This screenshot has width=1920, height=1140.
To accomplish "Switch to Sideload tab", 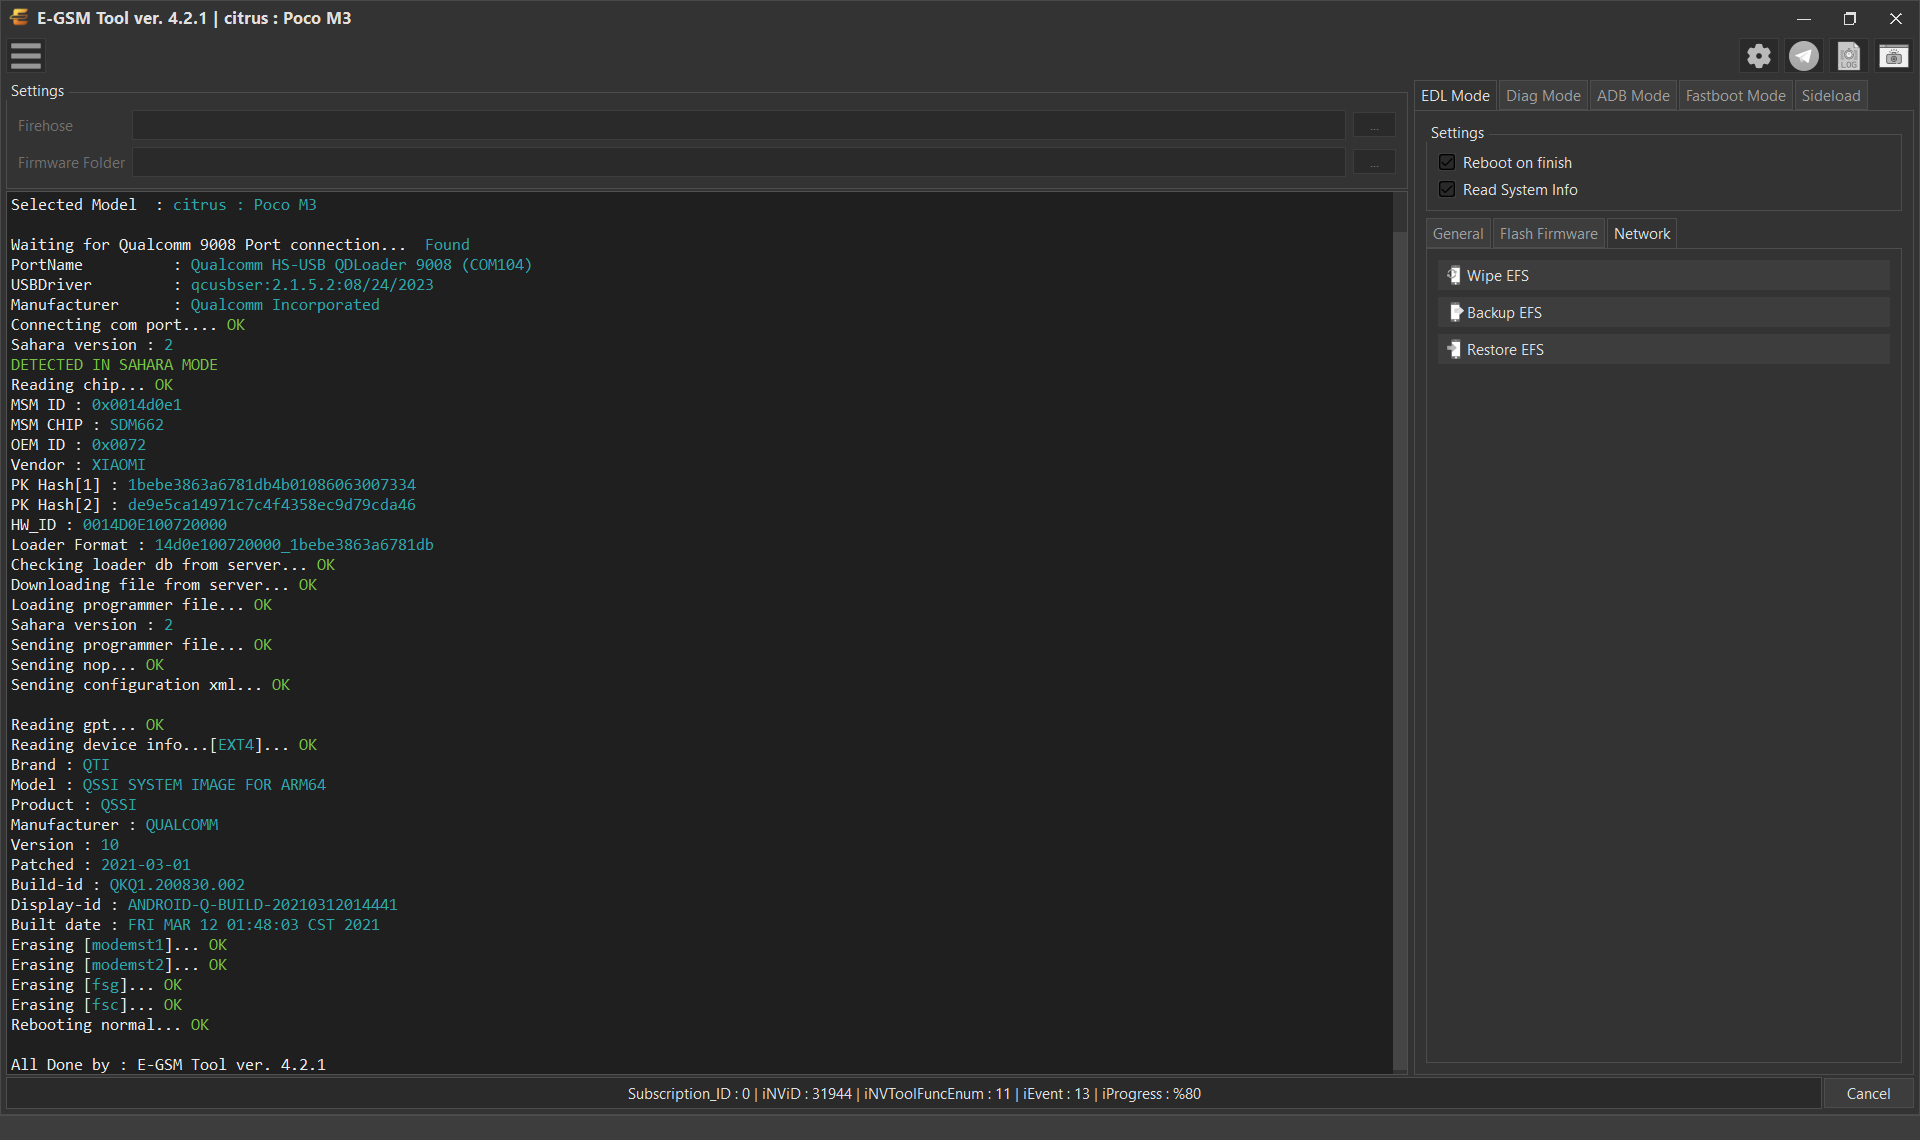I will pyautogui.click(x=1831, y=96).
